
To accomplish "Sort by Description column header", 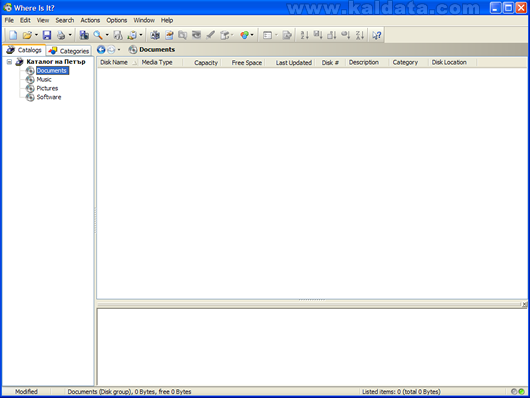I will (x=367, y=63).
